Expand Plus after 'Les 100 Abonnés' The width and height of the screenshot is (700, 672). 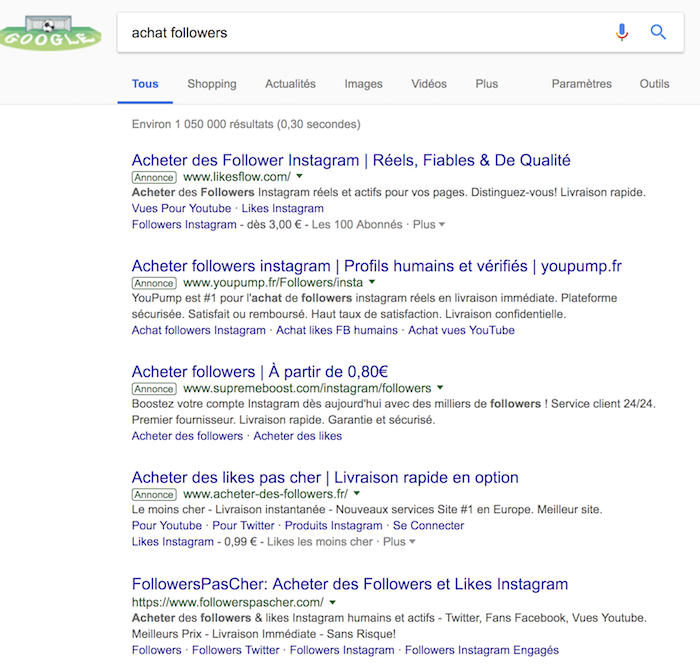(x=429, y=225)
